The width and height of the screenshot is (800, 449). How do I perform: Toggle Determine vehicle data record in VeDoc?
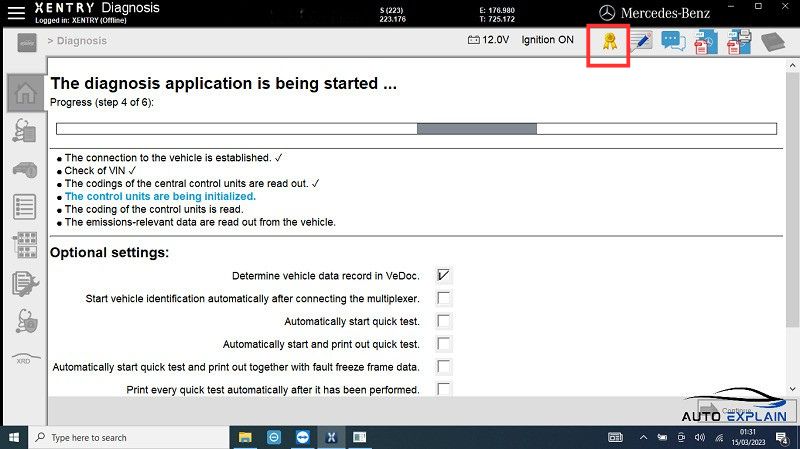click(x=443, y=276)
